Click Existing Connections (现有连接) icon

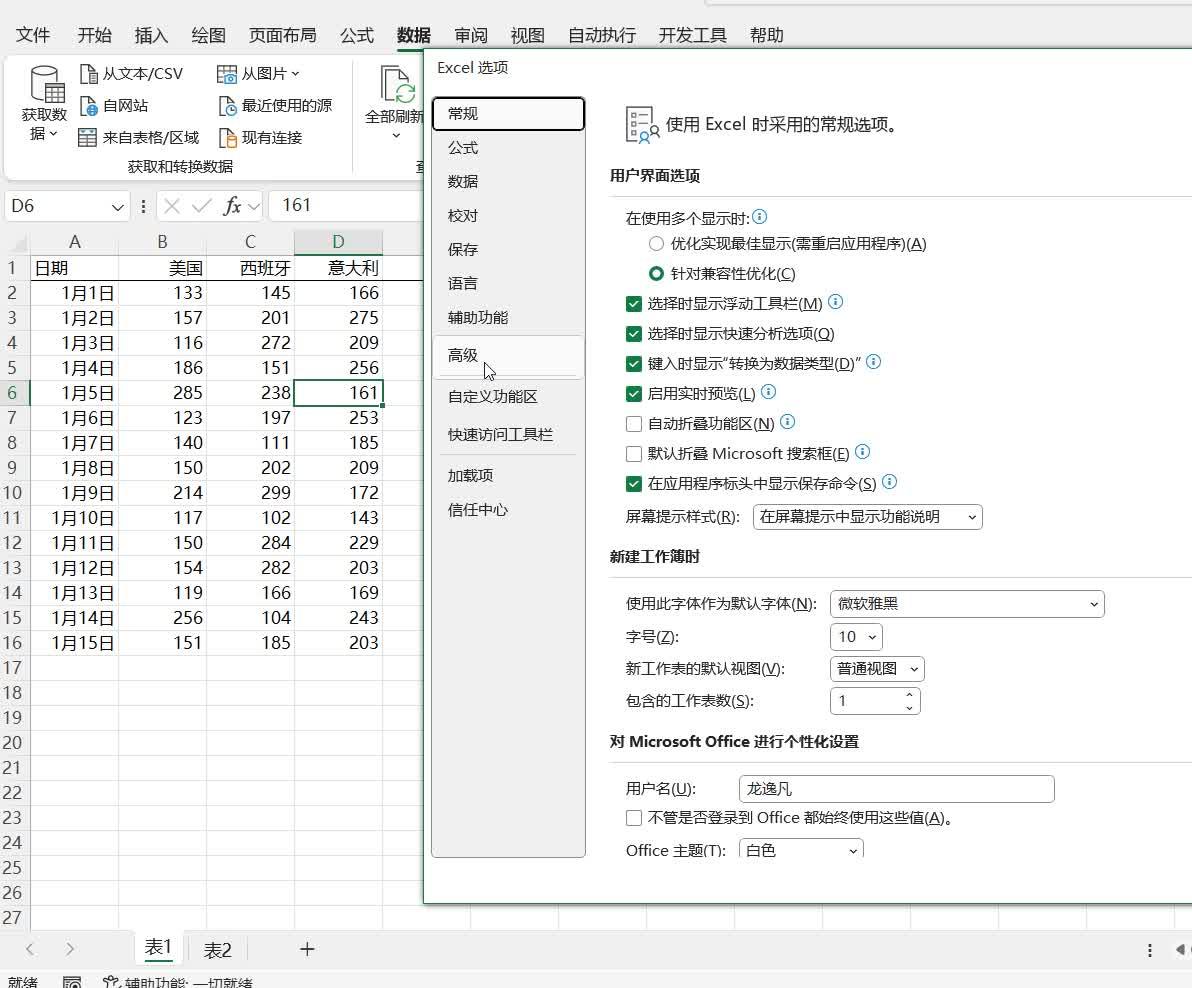coord(227,138)
